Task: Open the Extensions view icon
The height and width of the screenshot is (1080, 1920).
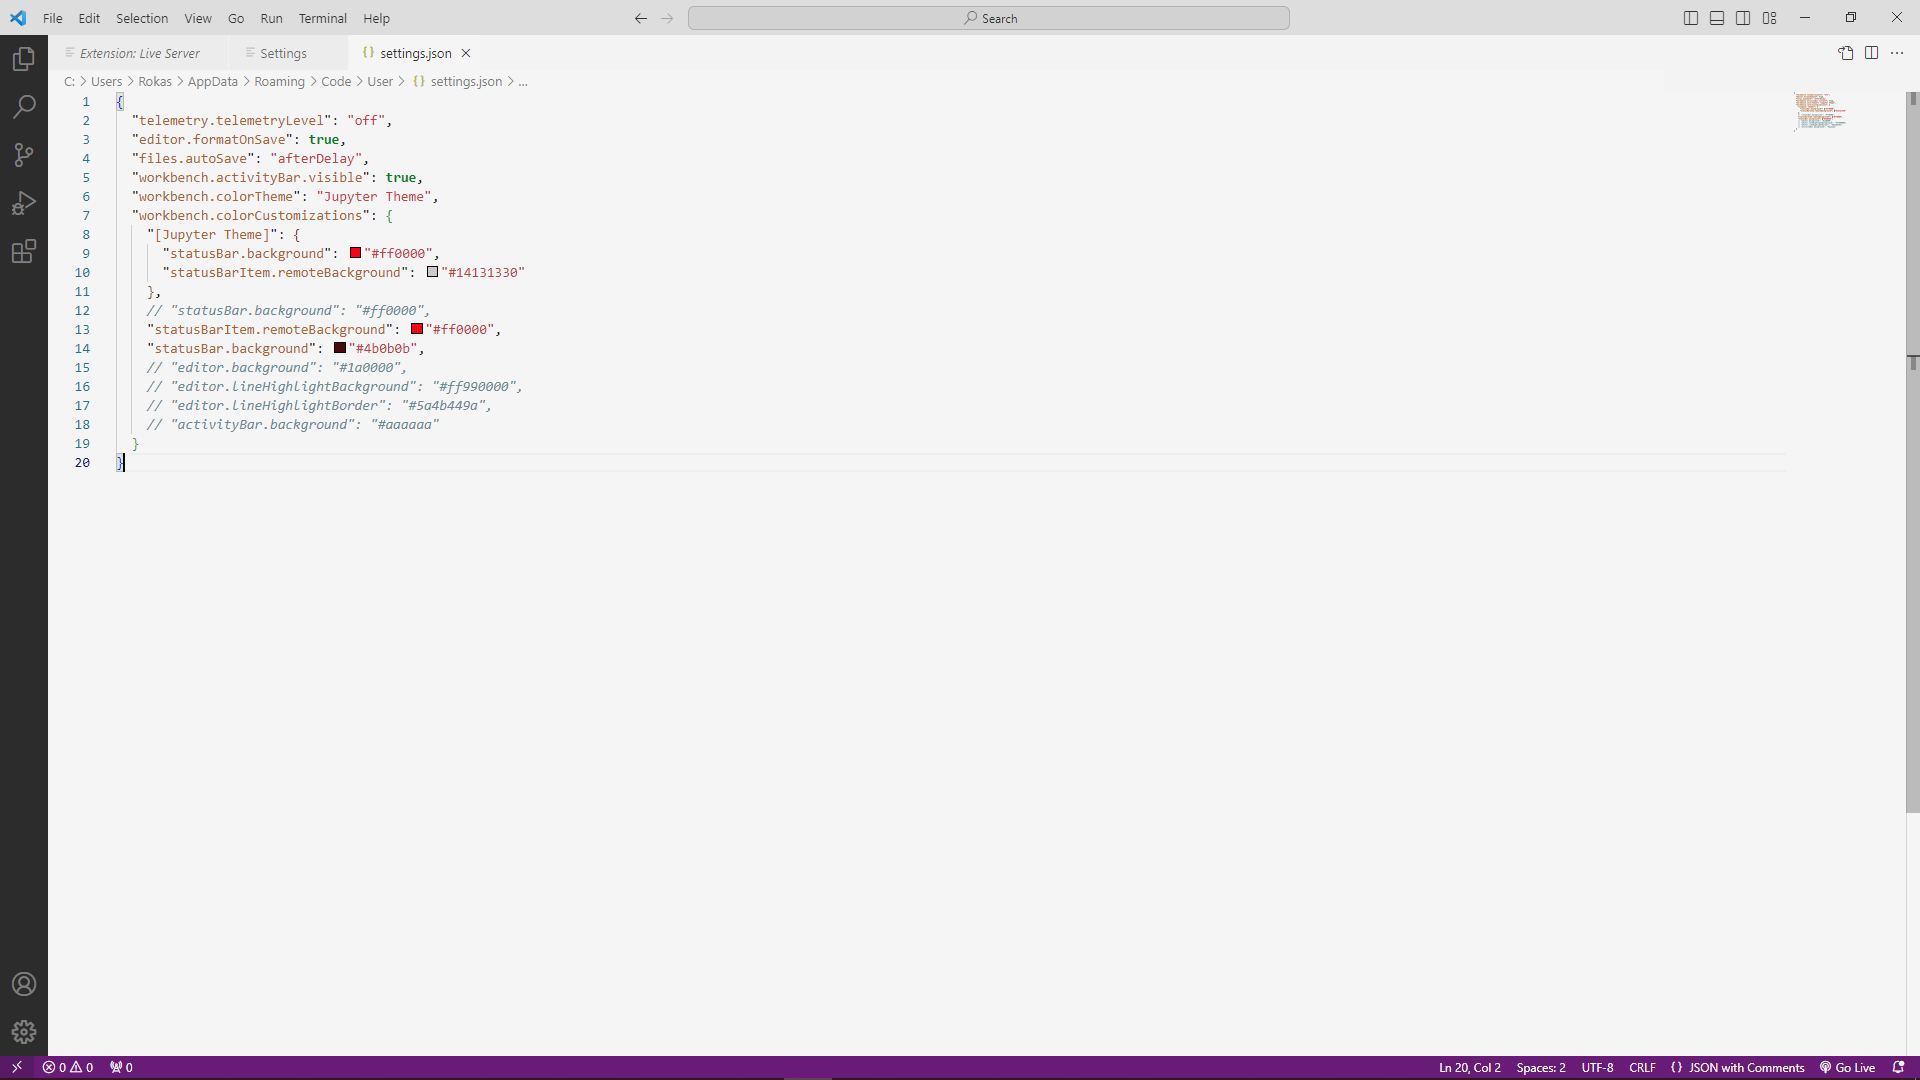Action: coord(23,251)
